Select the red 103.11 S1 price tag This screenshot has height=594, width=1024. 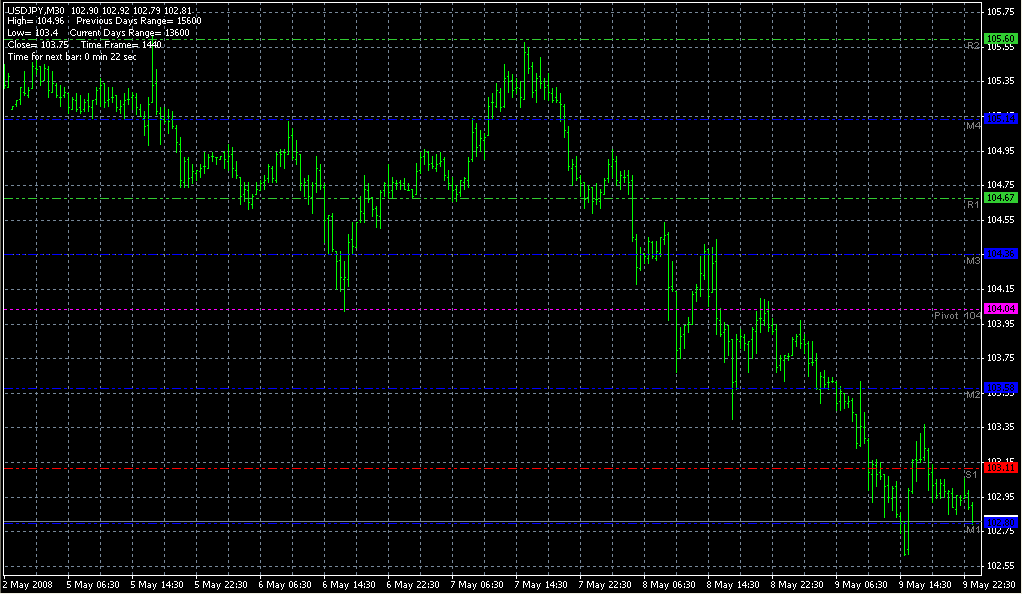(1001, 468)
